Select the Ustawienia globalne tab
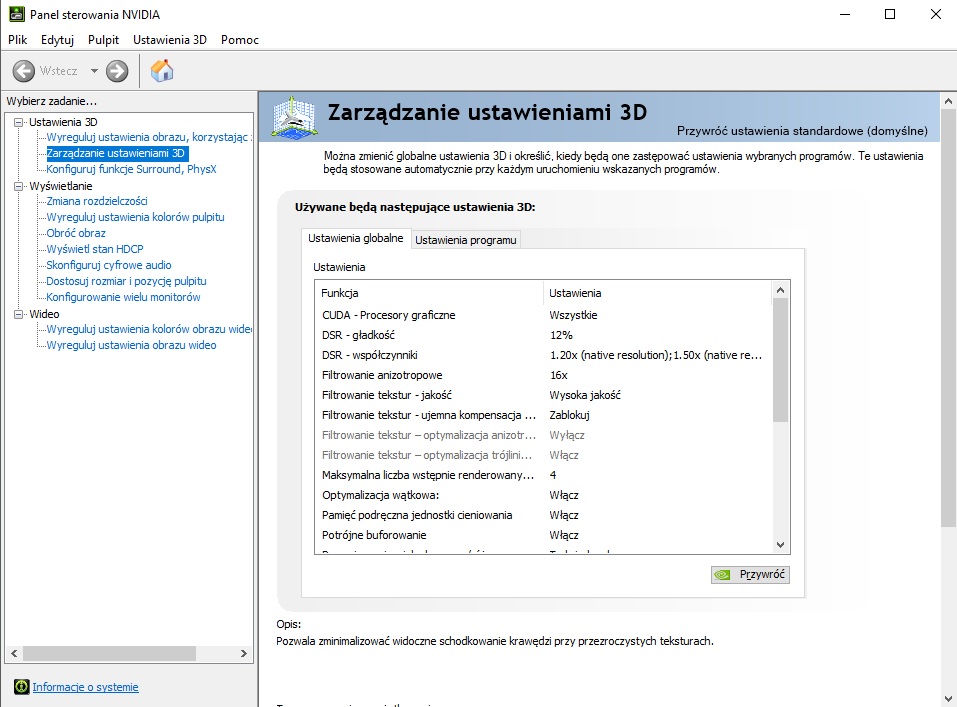This screenshot has width=957, height=707. 356,238
